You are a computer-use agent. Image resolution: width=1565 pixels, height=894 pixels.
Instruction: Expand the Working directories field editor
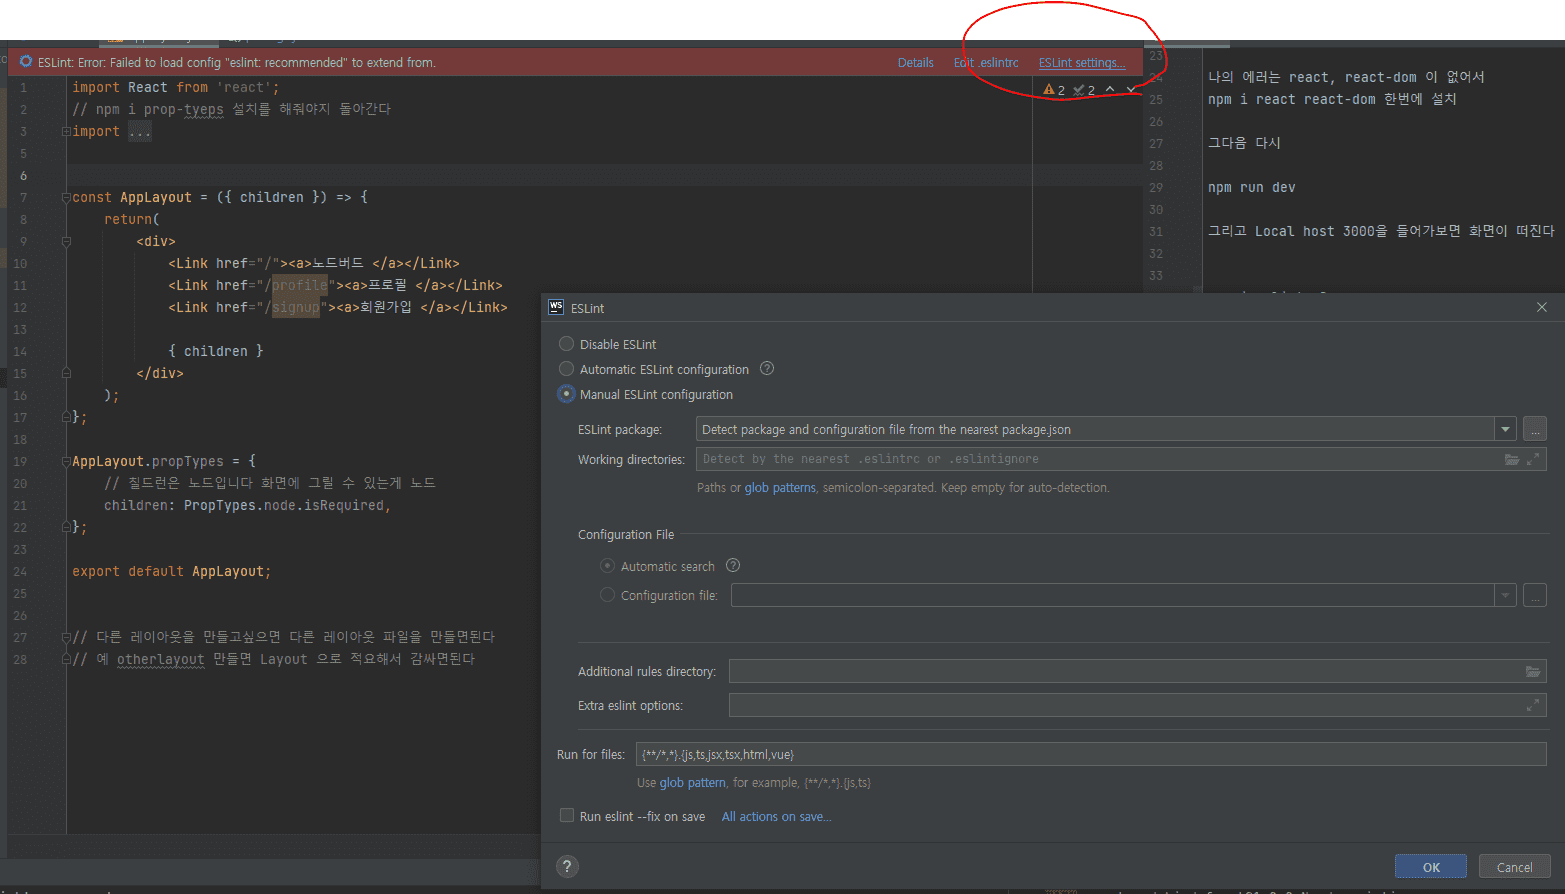(x=1533, y=459)
